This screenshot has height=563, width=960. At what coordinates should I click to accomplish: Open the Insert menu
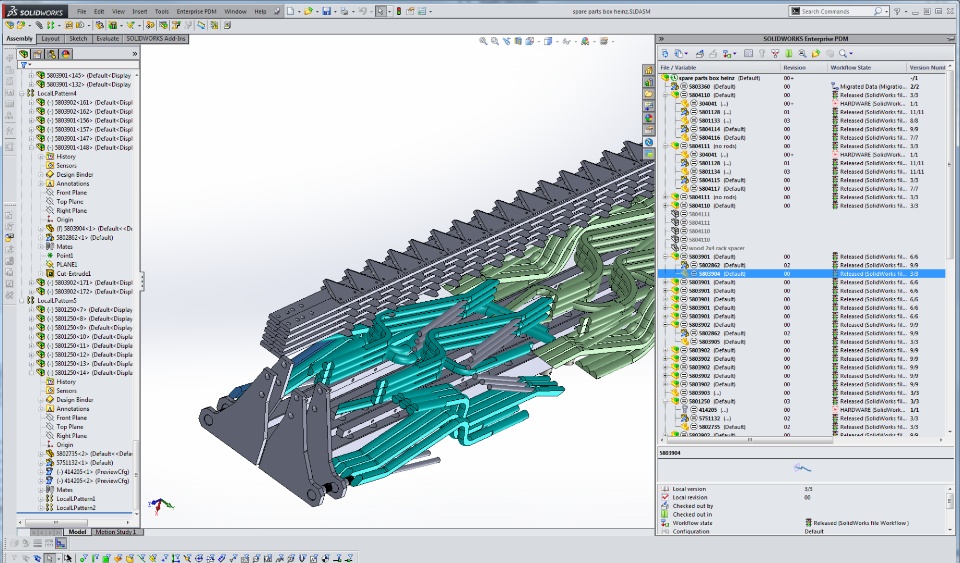140,11
